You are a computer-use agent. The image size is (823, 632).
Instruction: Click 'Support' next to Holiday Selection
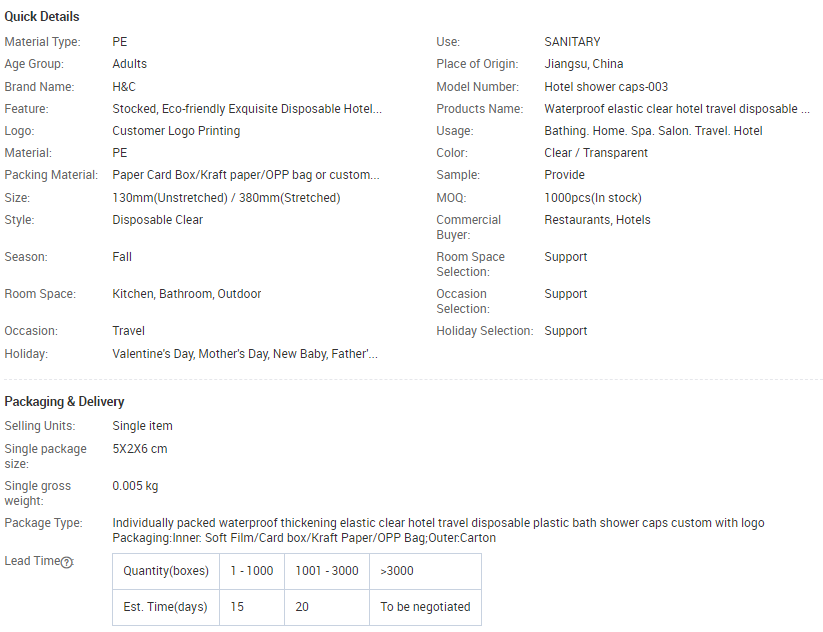pos(566,331)
